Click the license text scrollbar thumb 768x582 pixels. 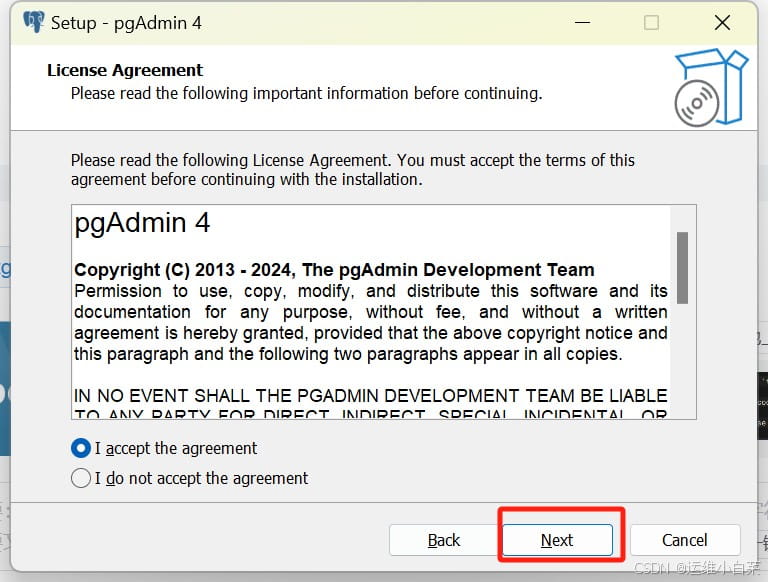click(x=682, y=267)
